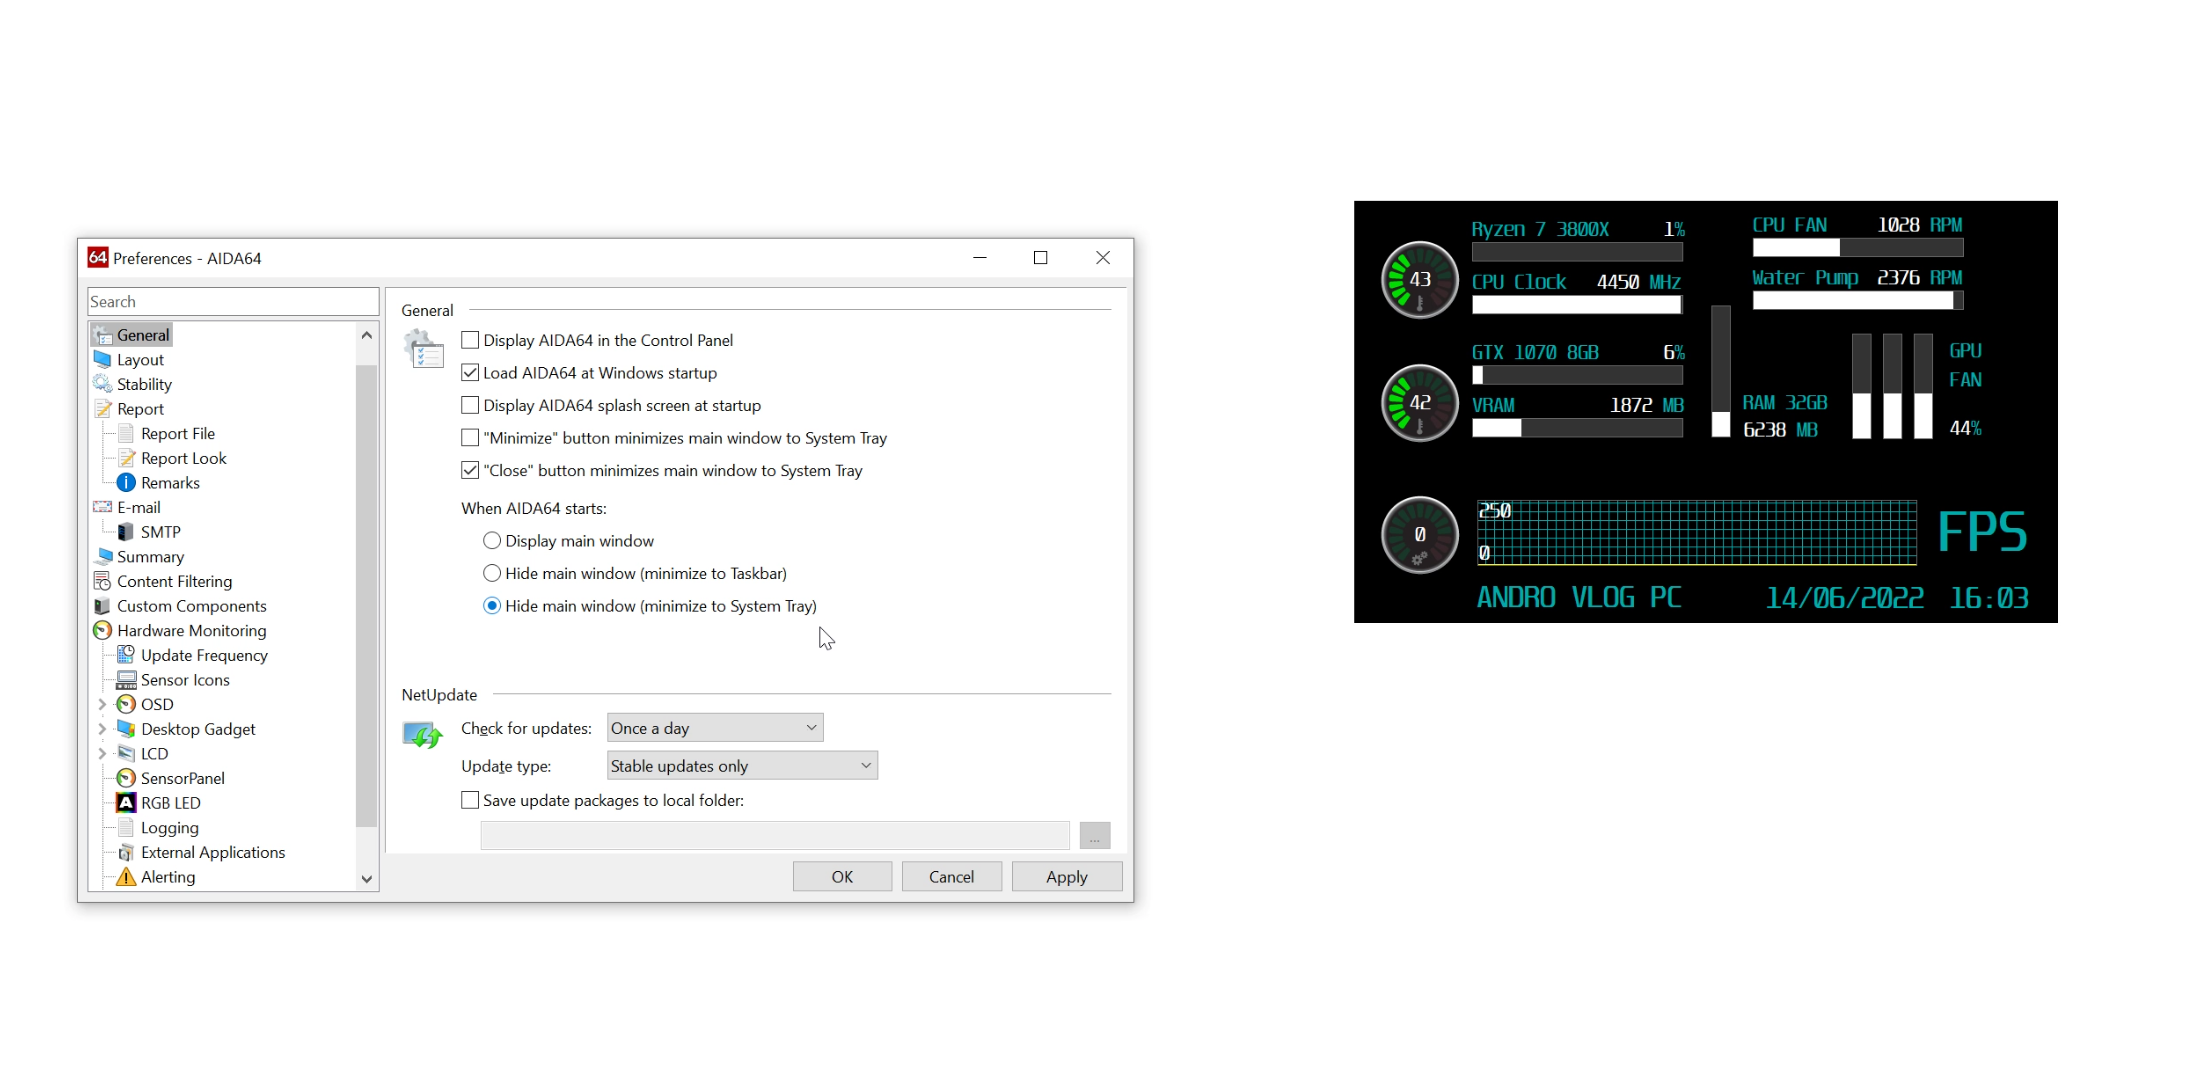Image resolution: width=2206 pixels, height=1074 pixels.
Task: Click the Report notepad icon in the tree
Action: 102,409
